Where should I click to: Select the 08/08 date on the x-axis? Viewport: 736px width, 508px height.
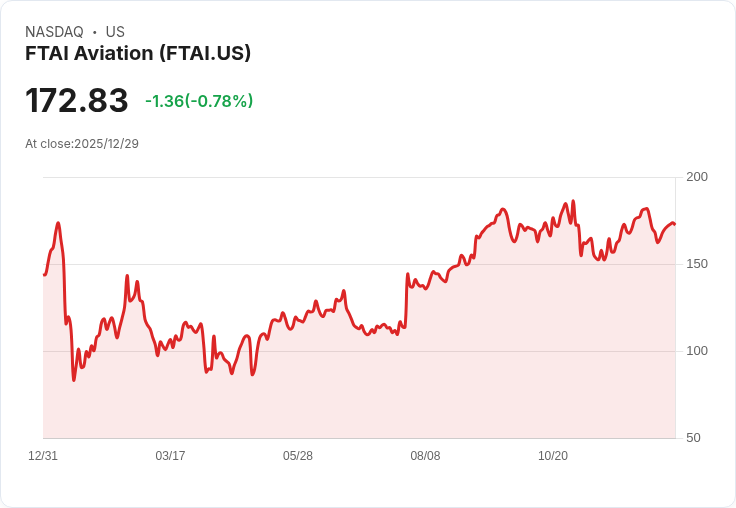pos(425,456)
